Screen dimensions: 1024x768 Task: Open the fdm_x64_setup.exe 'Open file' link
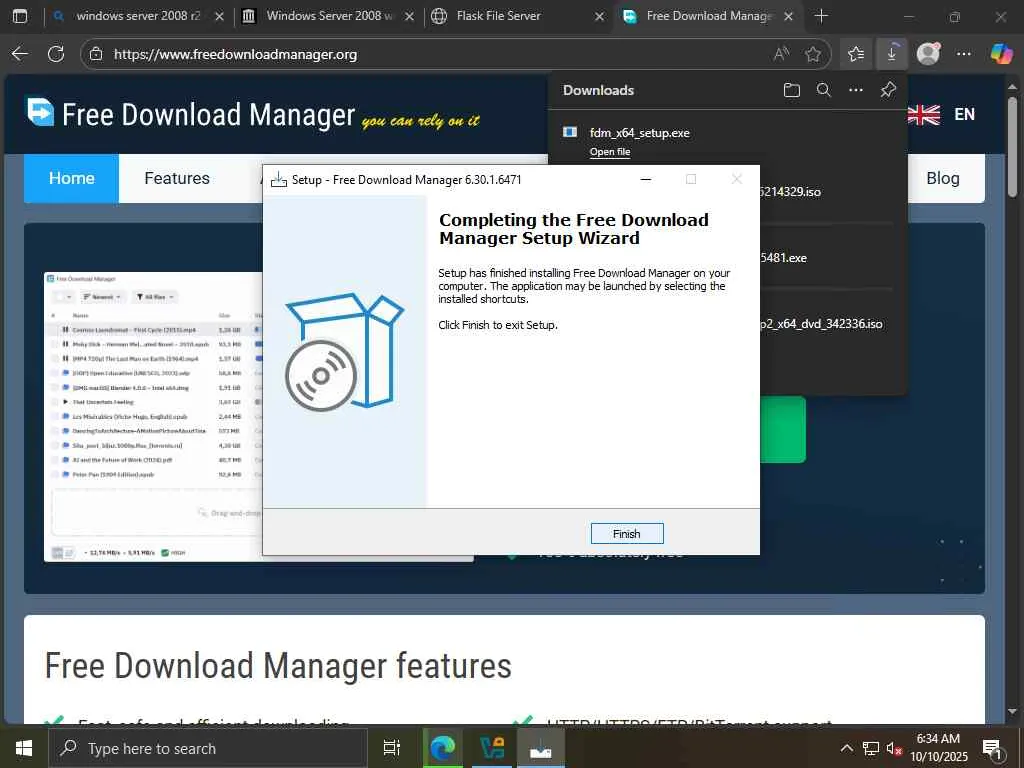[x=610, y=152]
